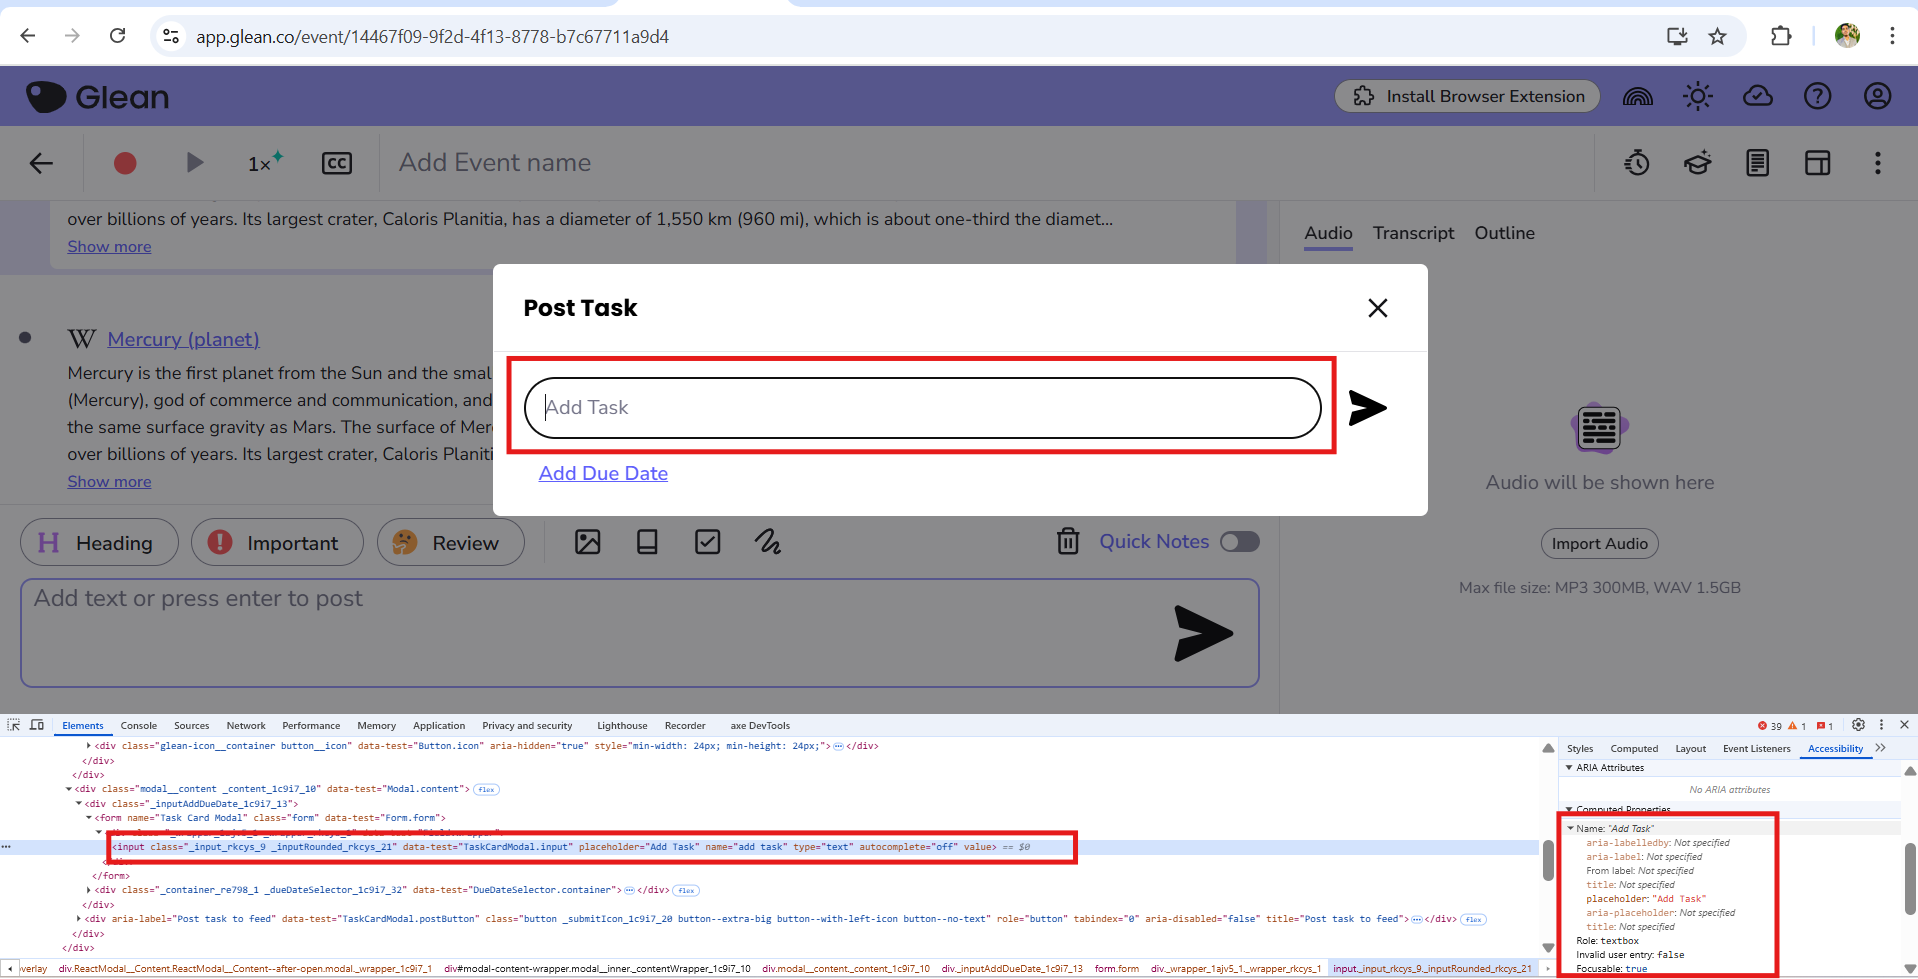This screenshot has height=979, width=1918.
Task: Click the red record button
Action: coord(125,163)
